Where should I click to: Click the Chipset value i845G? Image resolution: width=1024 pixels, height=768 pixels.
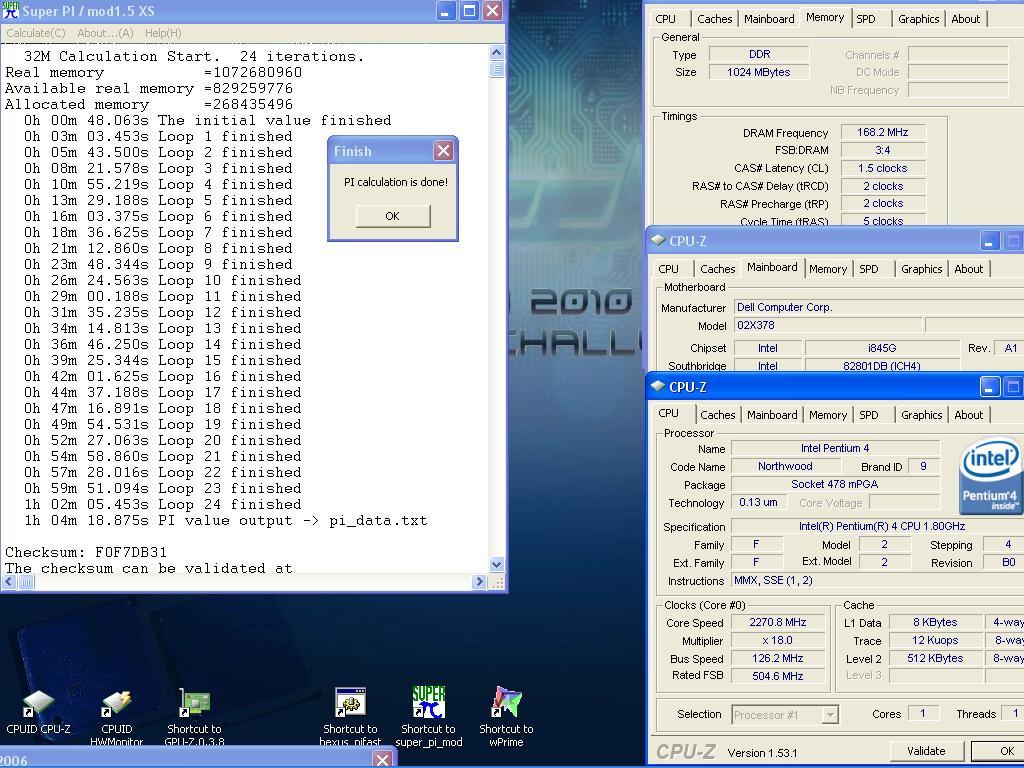(882, 348)
